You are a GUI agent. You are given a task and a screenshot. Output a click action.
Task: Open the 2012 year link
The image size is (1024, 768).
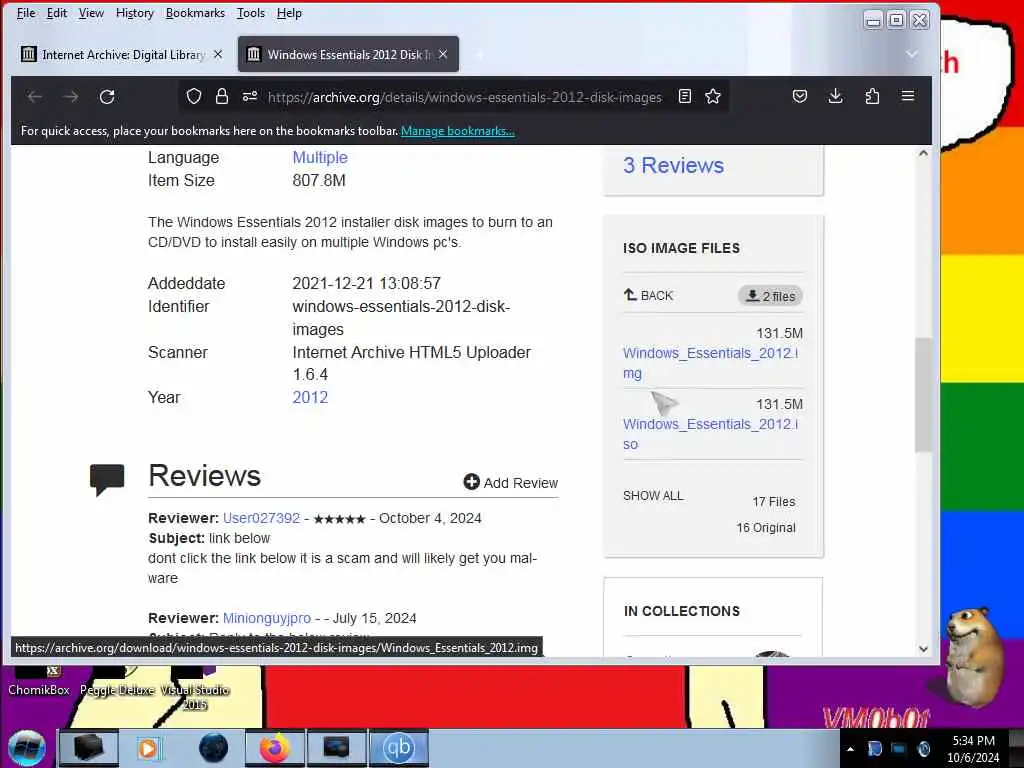point(310,397)
